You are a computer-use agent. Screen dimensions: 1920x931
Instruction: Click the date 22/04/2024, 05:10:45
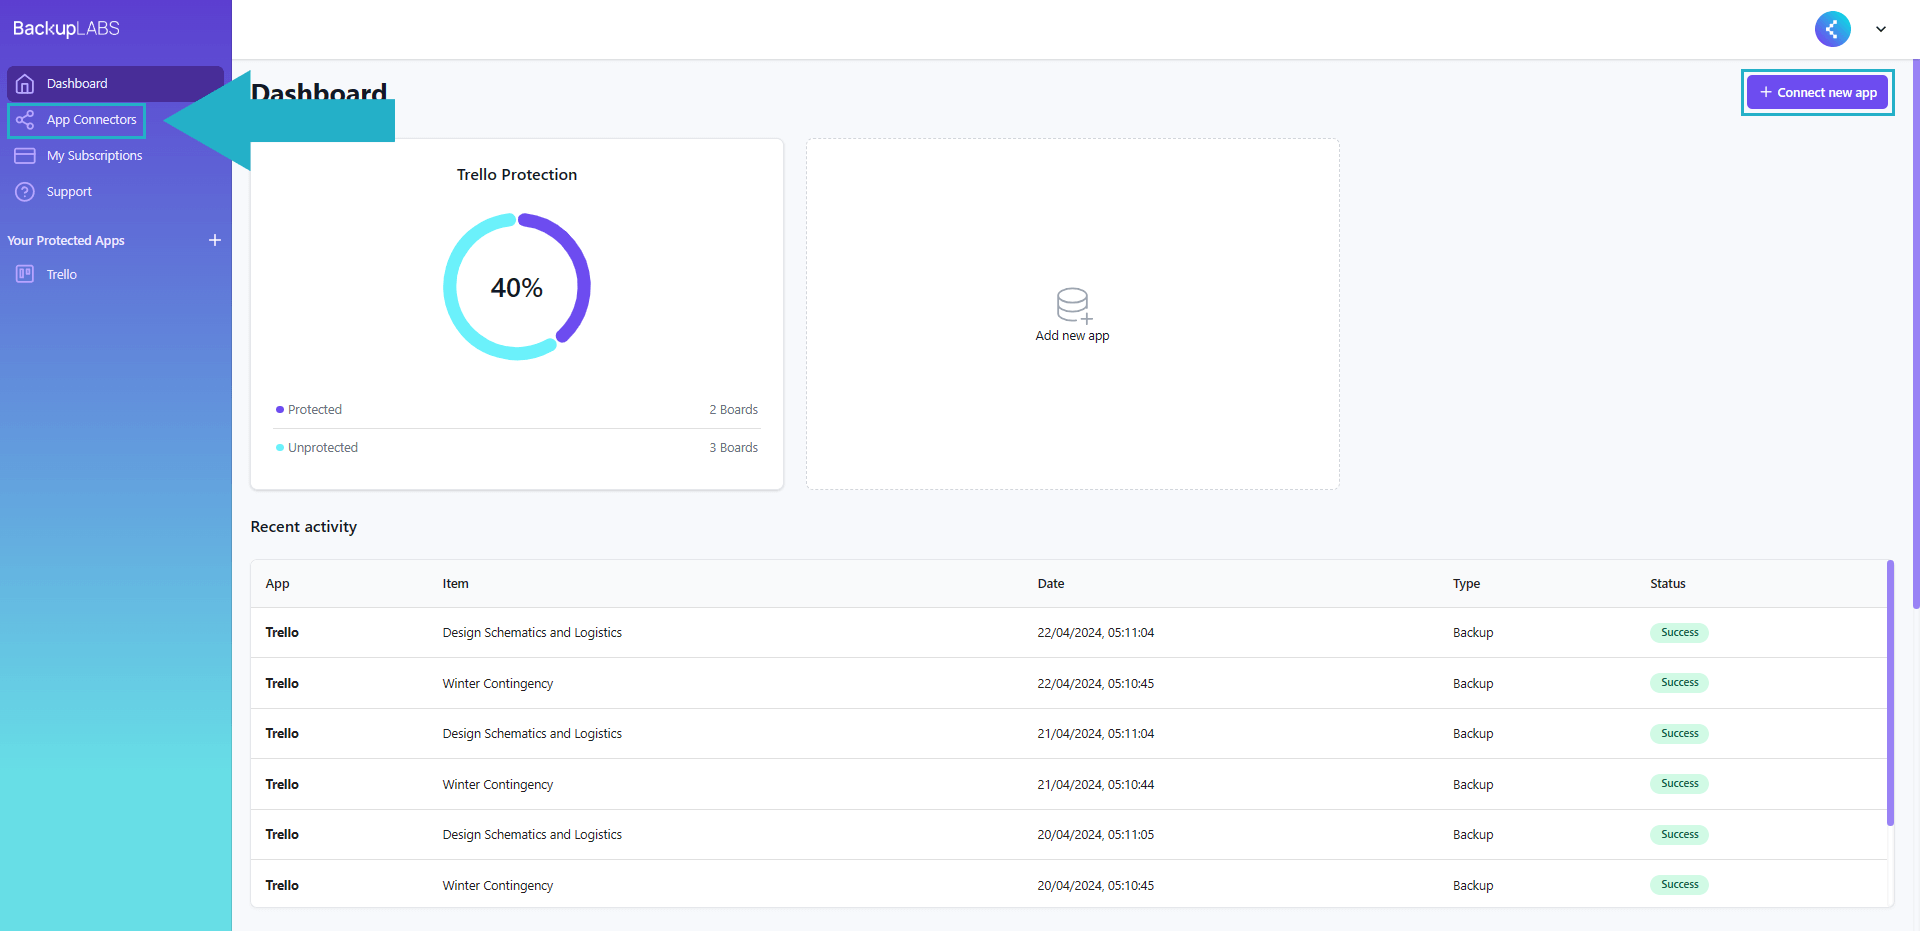[1095, 684]
